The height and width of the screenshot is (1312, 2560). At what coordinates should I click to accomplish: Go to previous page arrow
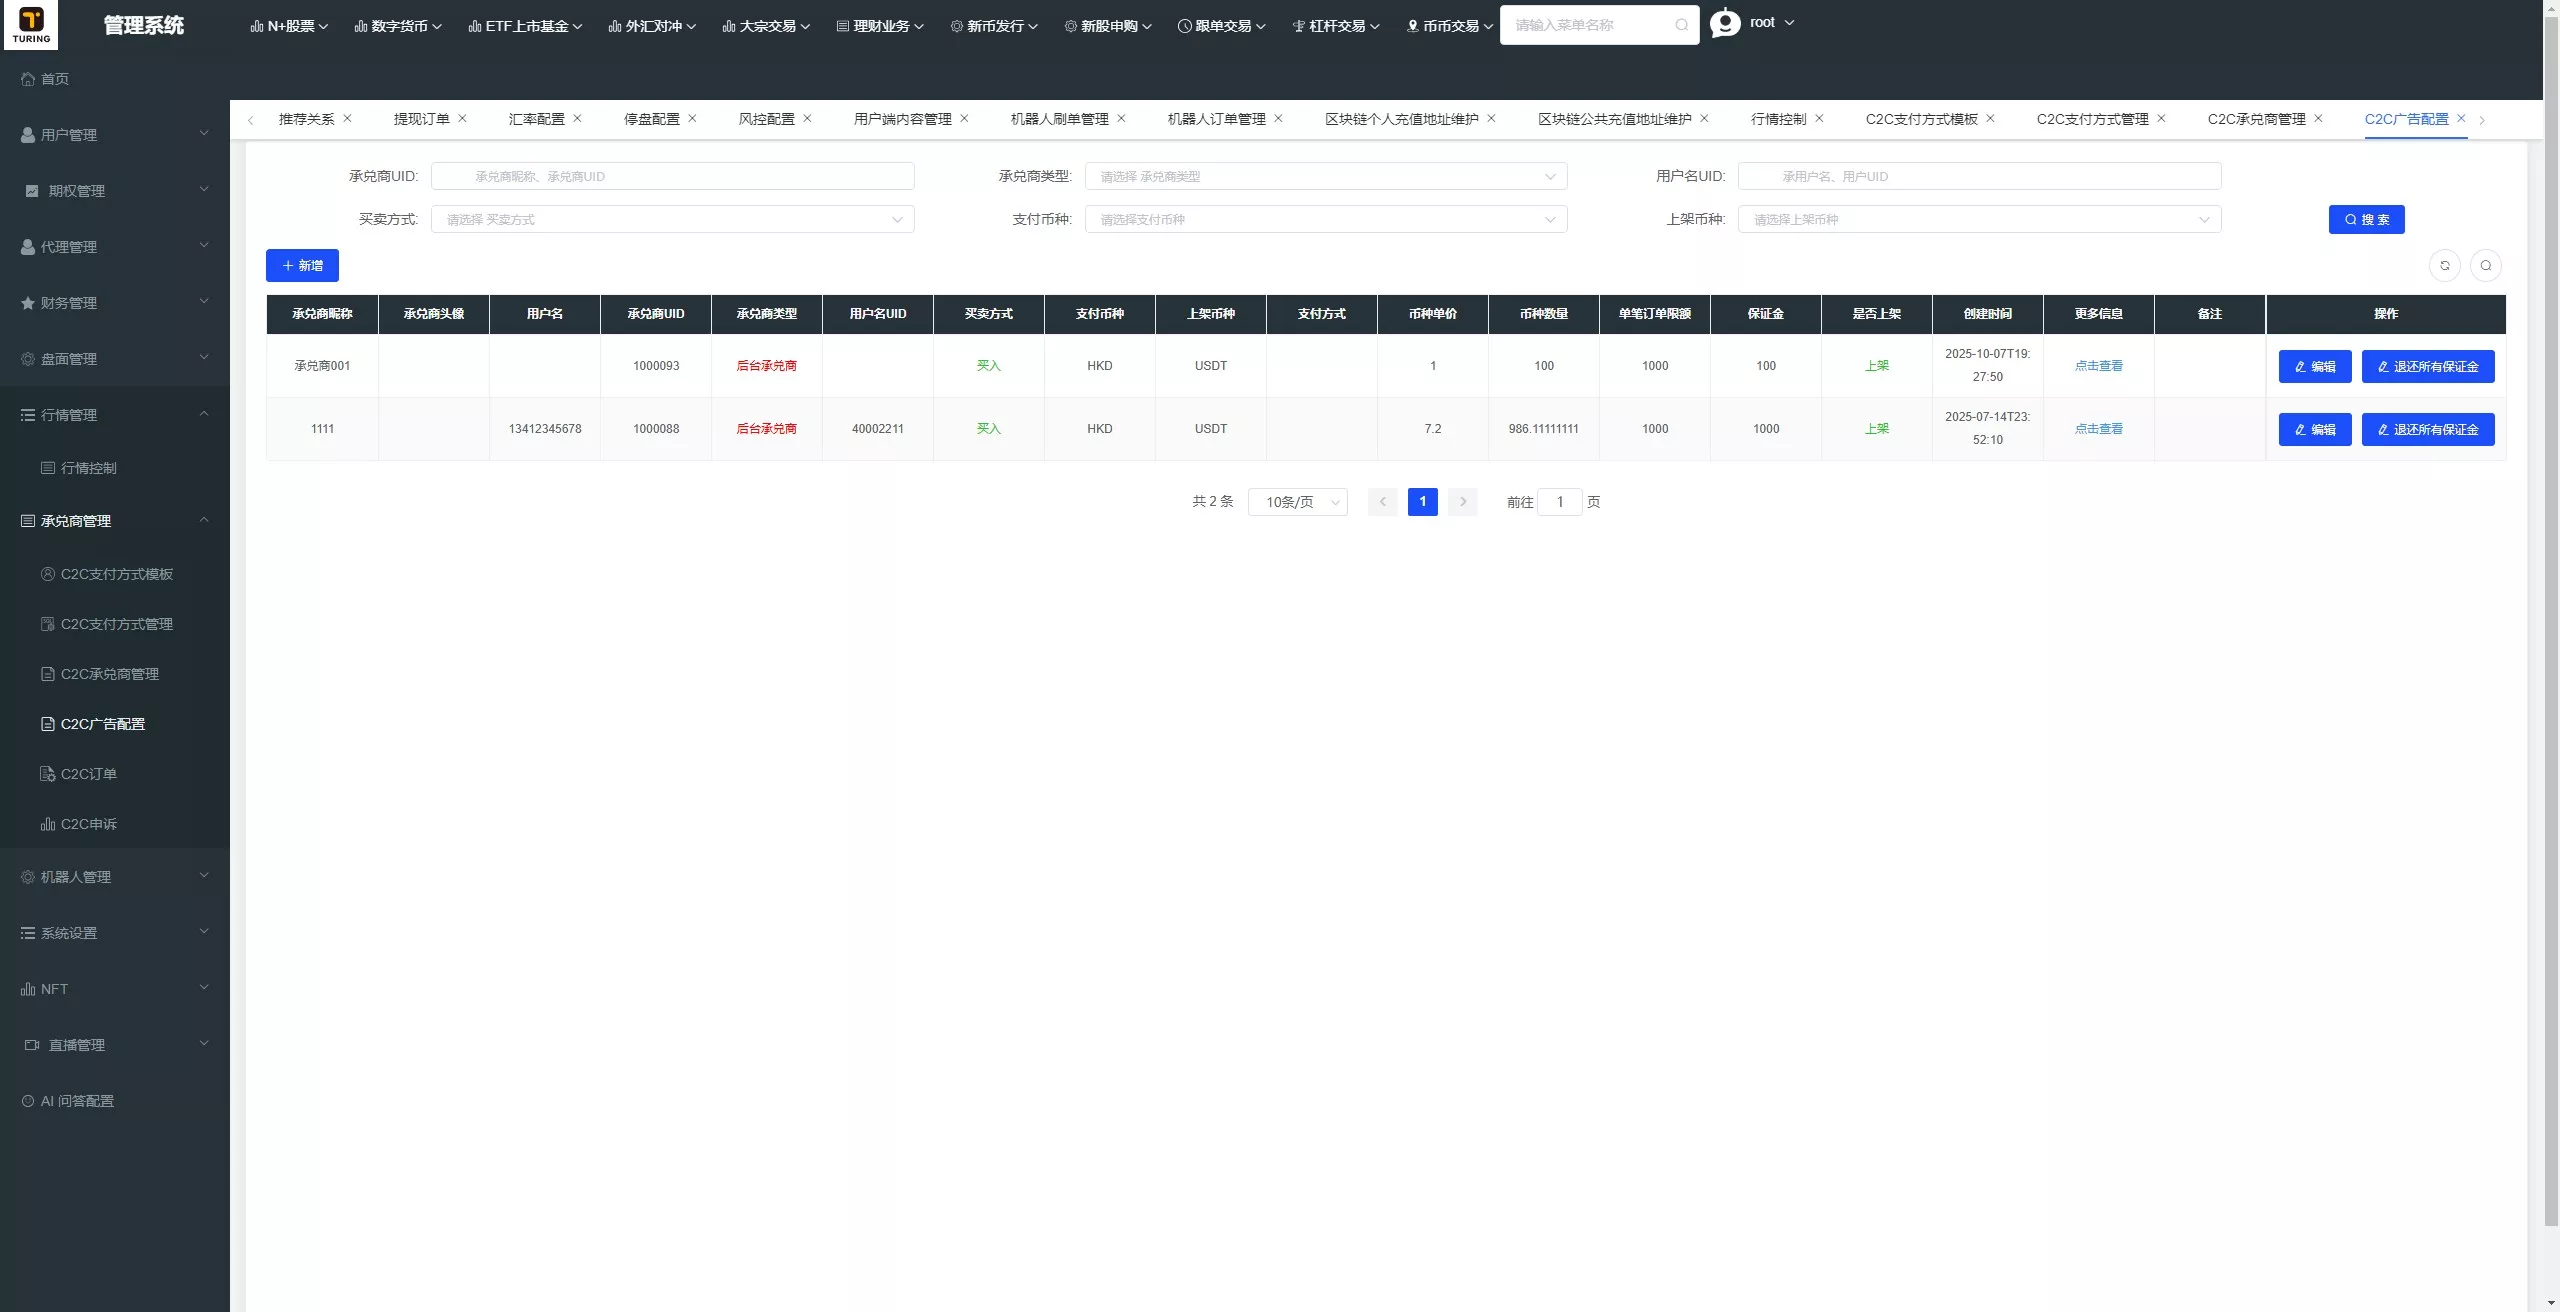(1383, 502)
